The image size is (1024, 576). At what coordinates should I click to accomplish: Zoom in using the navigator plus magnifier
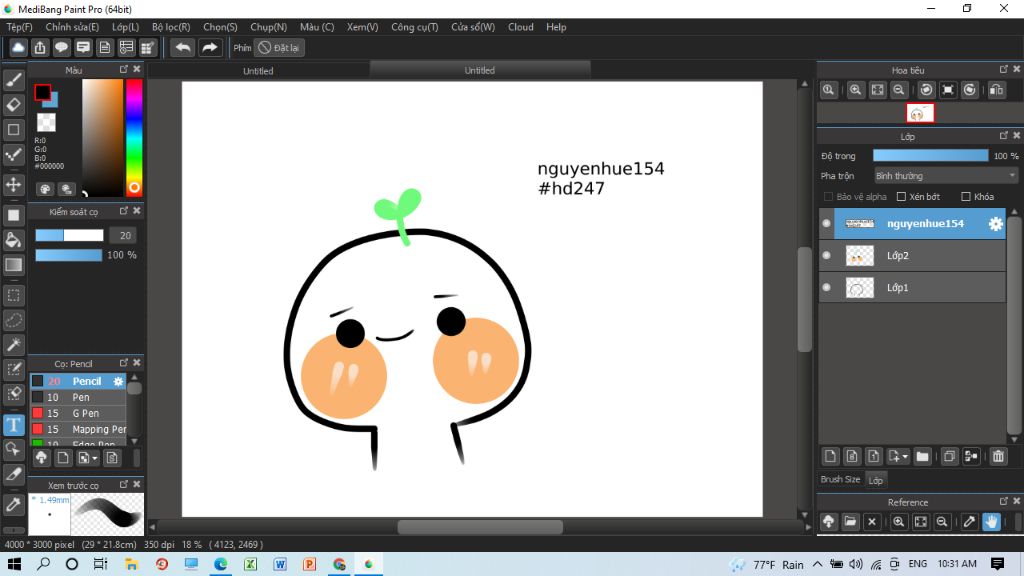coord(856,90)
